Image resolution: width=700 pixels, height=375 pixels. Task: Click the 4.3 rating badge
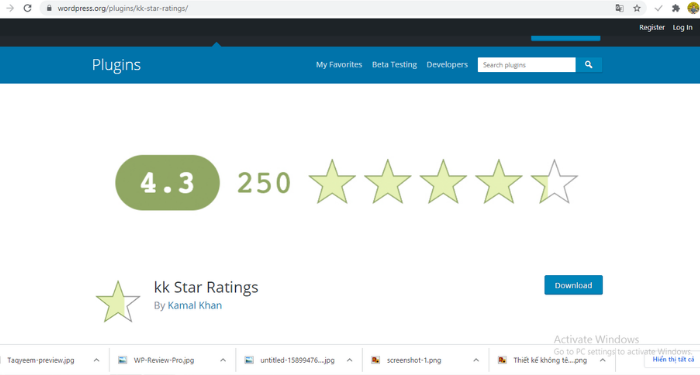click(x=167, y=183)
